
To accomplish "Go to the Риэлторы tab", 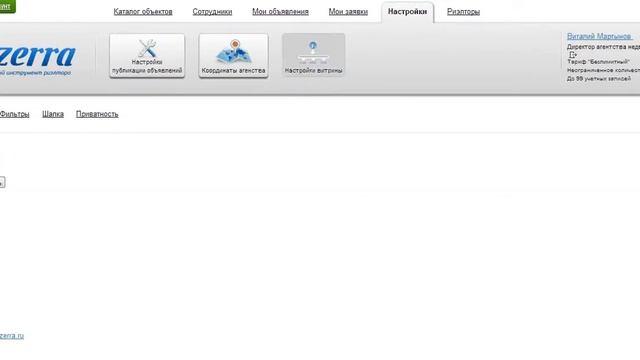I will click(x=463, y=11).
